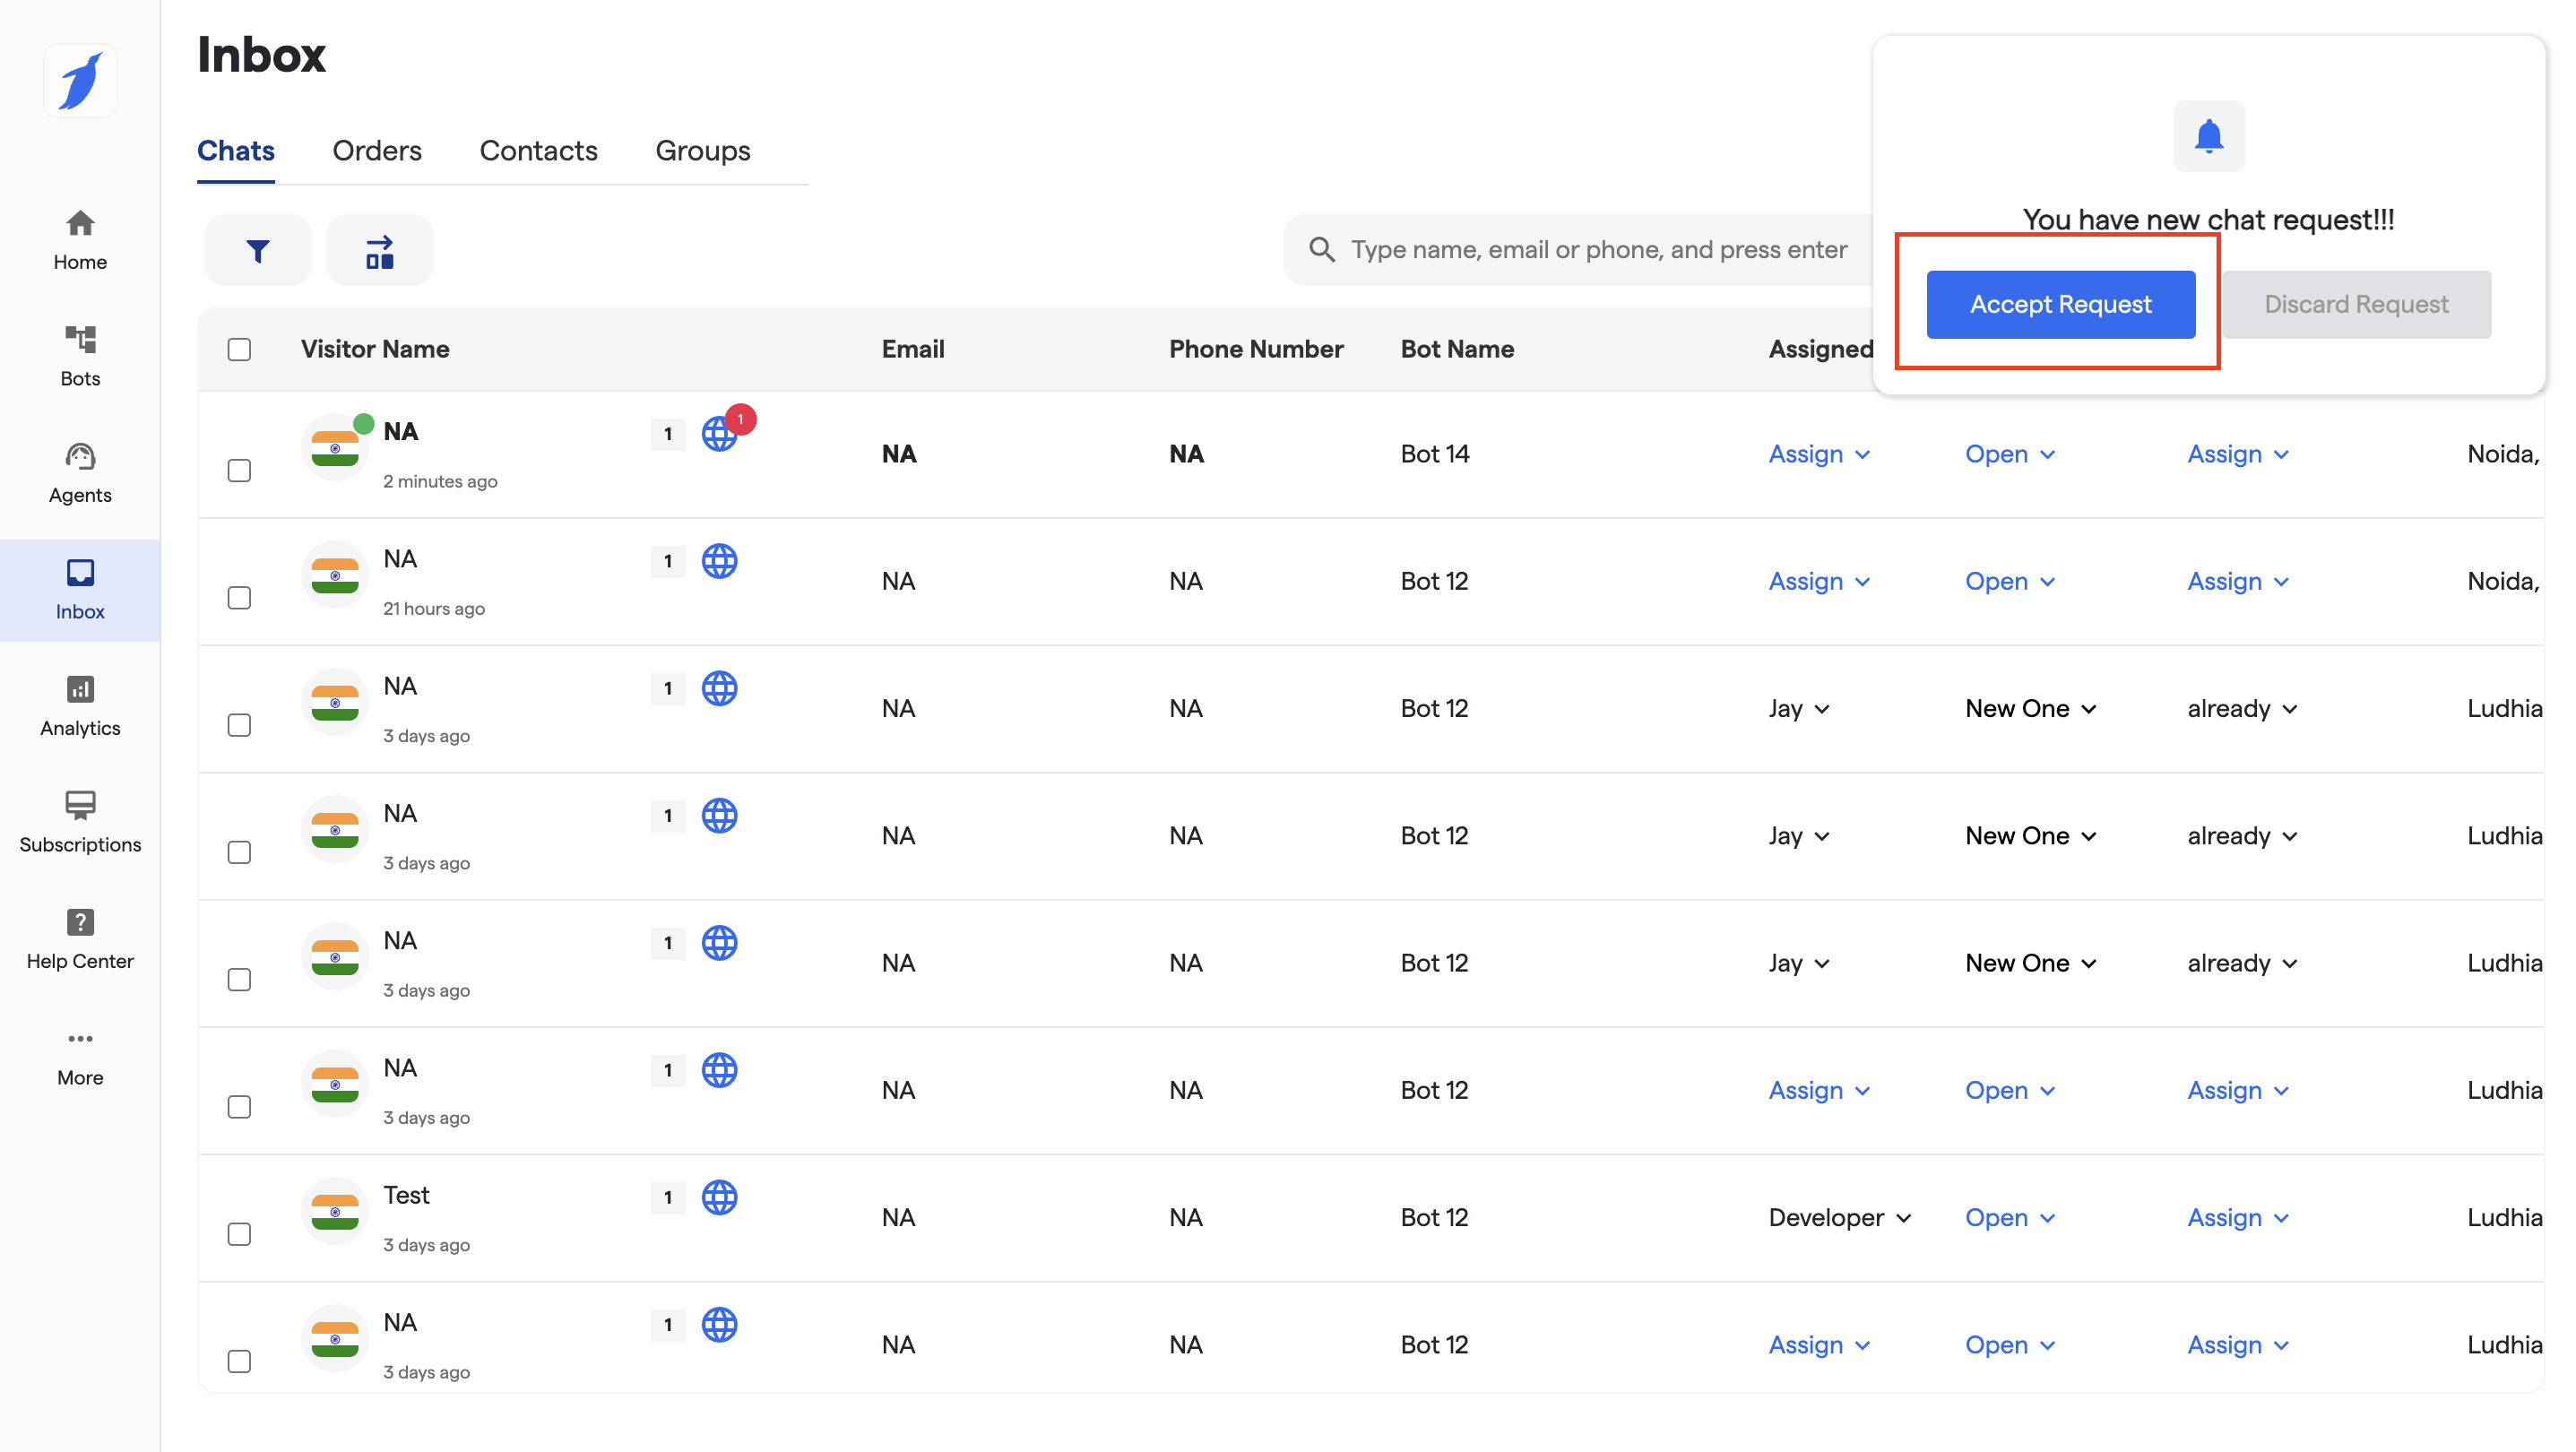The width and height of the screenshot is (2576, 1452).
Task: Open Subscriptions sidebar icon
Action: point(80,822)
